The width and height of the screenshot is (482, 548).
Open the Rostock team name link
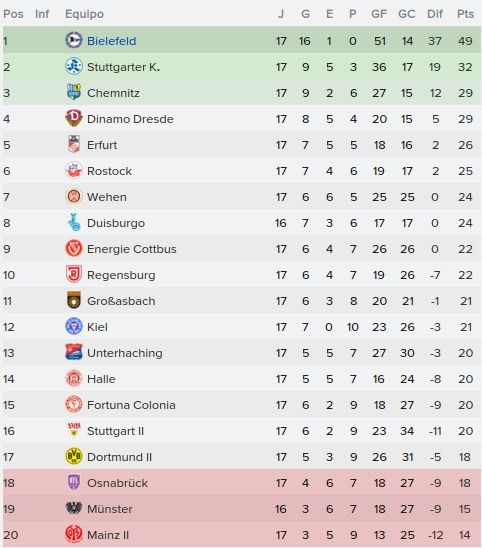[x=109, y=171]
